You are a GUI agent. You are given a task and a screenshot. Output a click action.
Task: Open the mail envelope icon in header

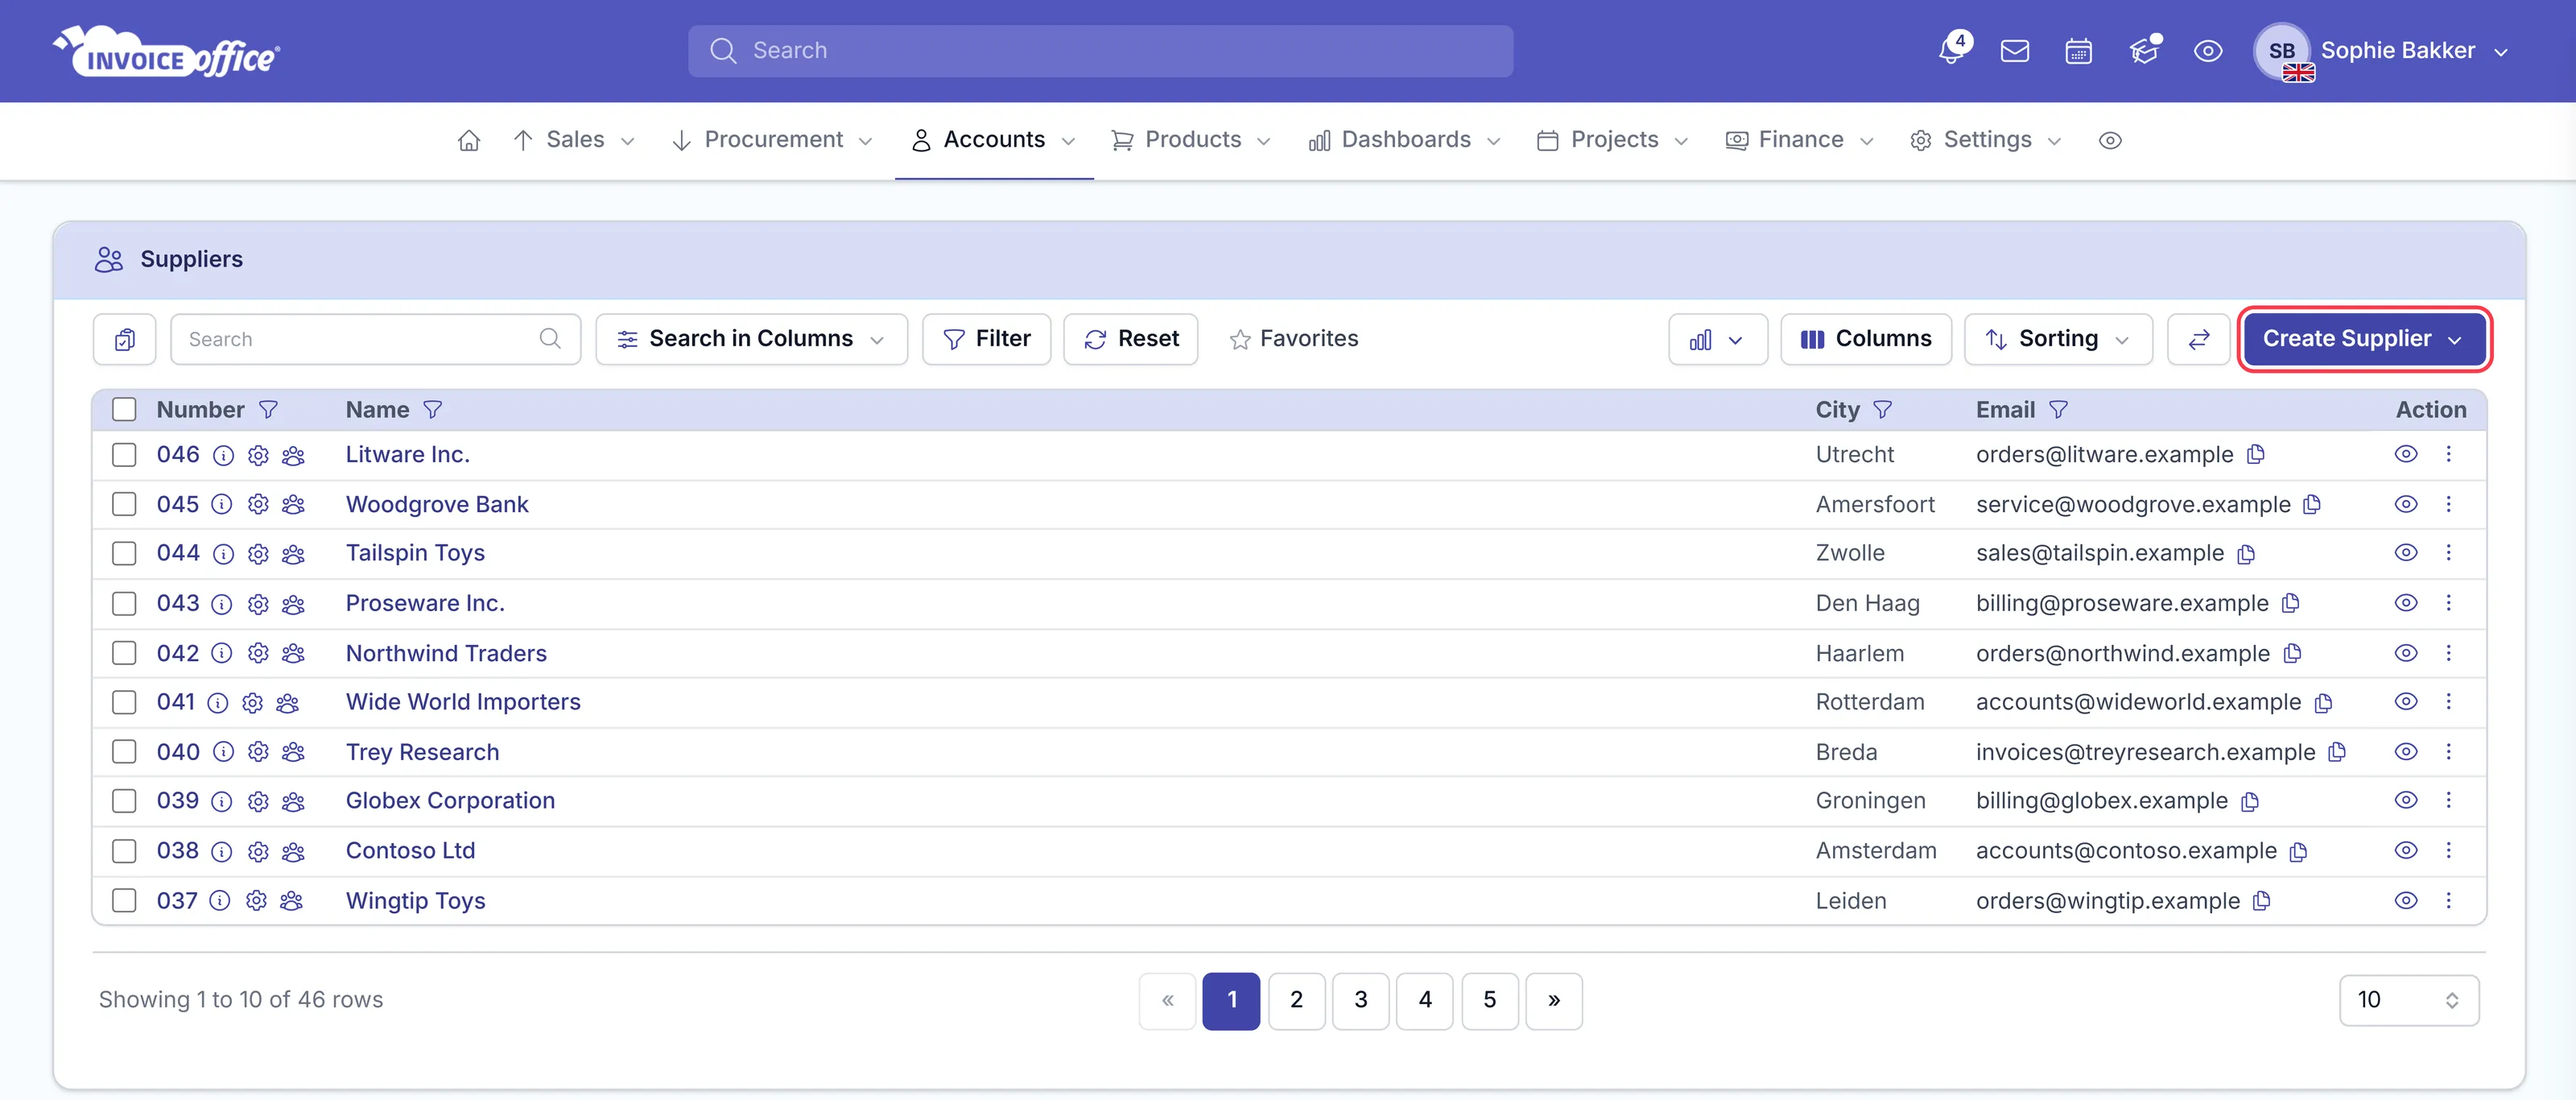(x=2015, y=51)
